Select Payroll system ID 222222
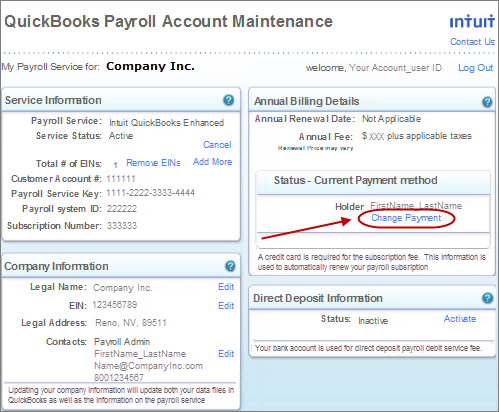 click(122, 209)
